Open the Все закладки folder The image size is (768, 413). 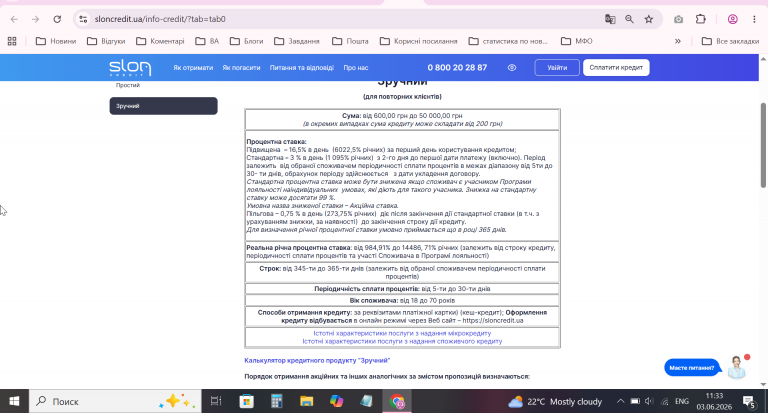(x=730, y=41)
